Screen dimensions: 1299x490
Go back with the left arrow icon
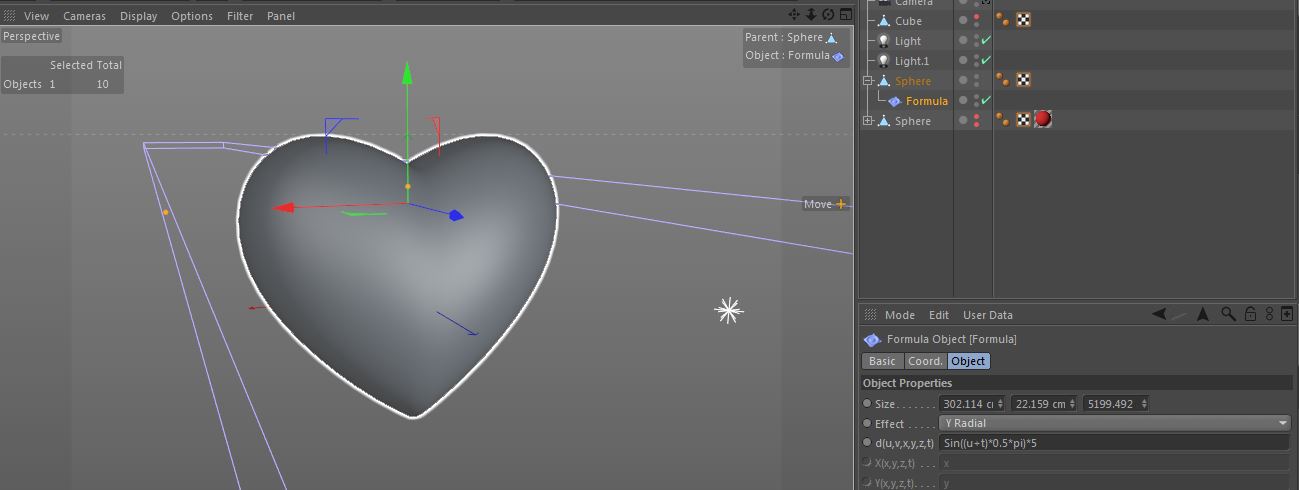(x=1159, y=314)
